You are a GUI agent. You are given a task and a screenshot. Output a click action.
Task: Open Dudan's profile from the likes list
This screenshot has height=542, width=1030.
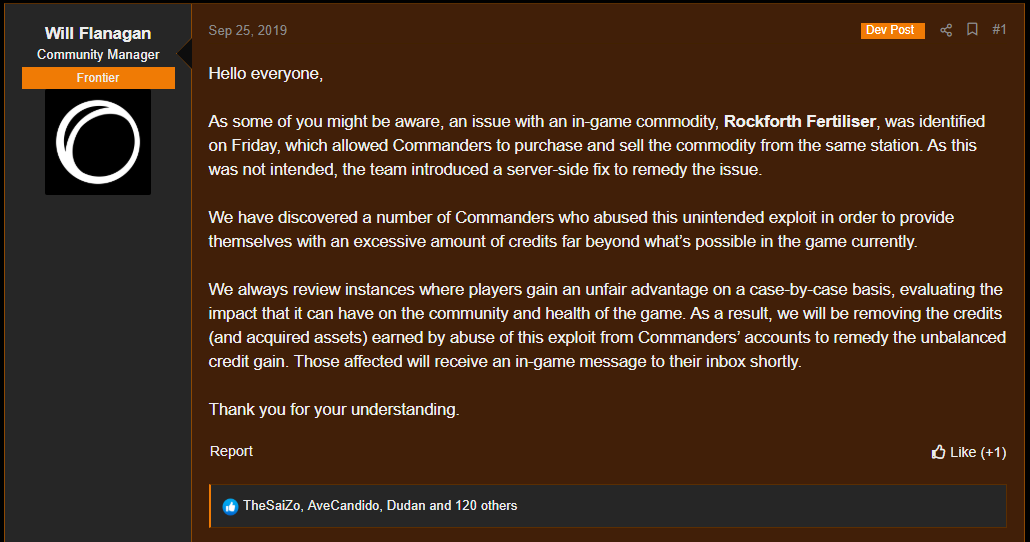406,506
